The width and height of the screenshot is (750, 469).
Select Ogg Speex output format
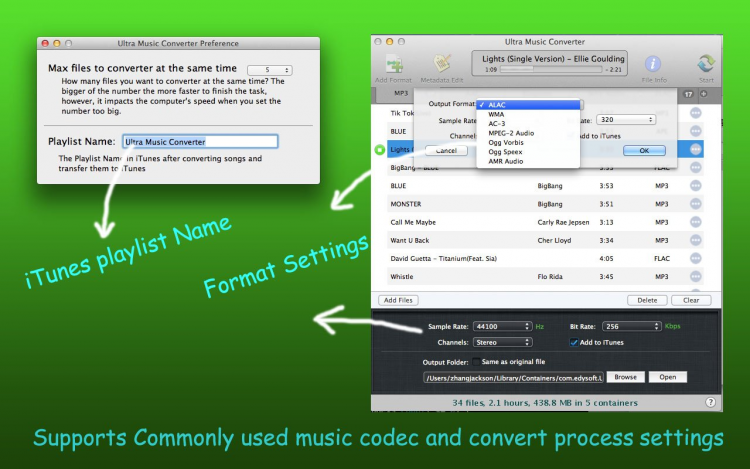click(x=529, y=152)
